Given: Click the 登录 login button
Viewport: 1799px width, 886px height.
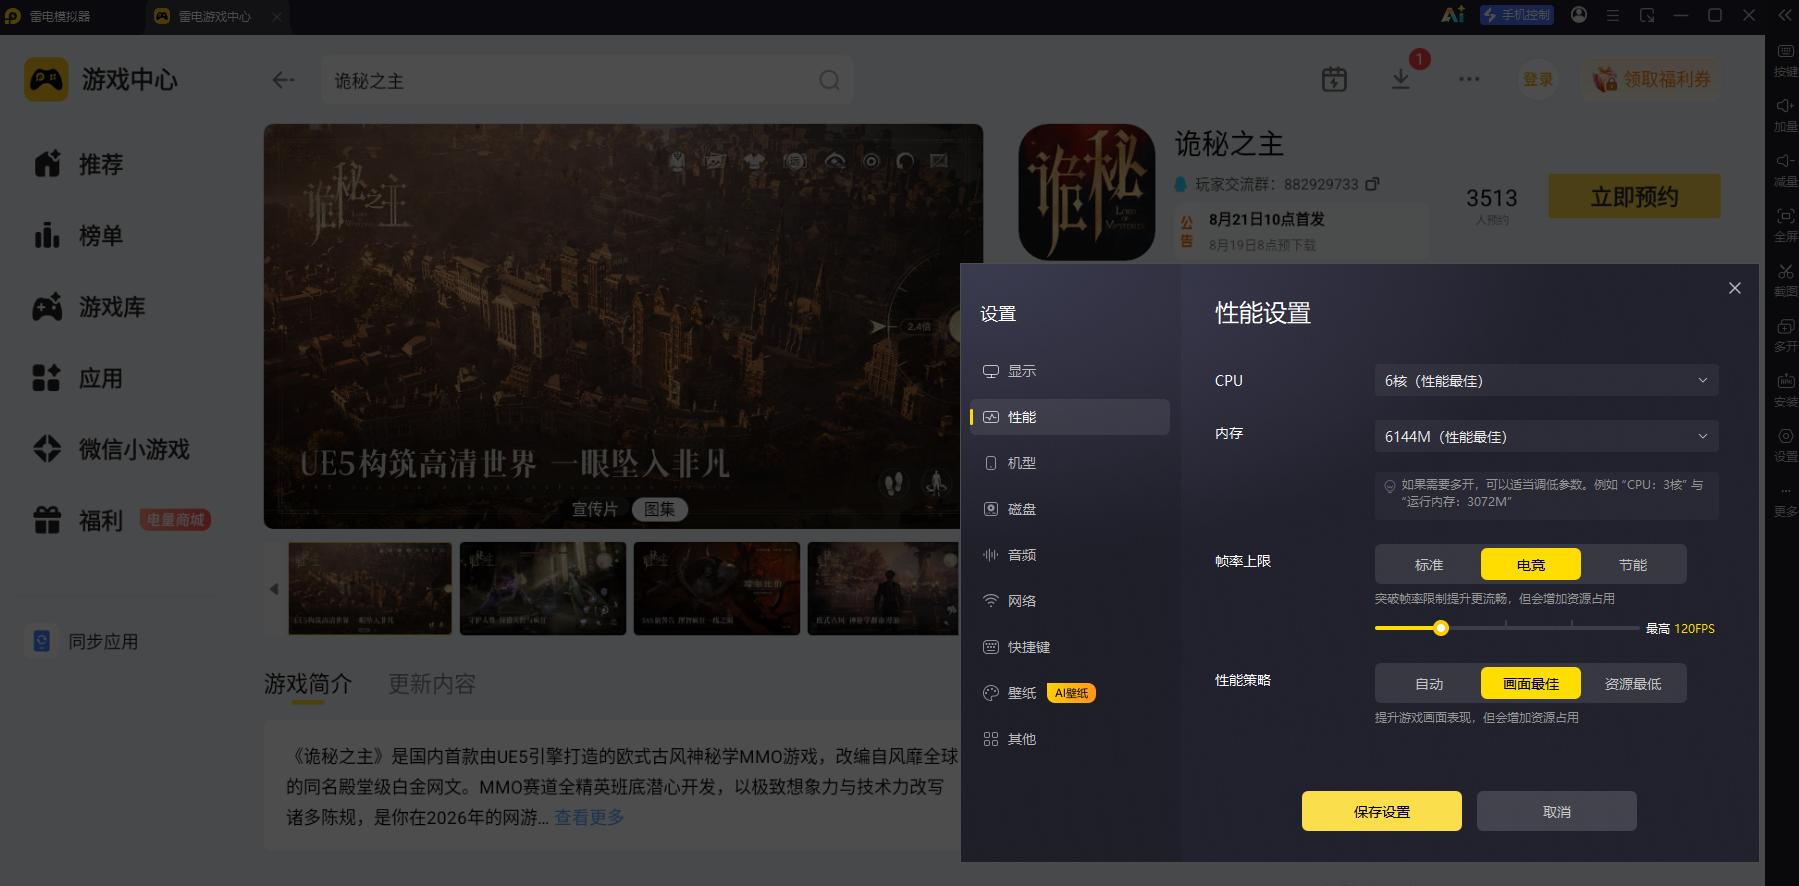Looking at the screenshot, I should point(1538,79).
